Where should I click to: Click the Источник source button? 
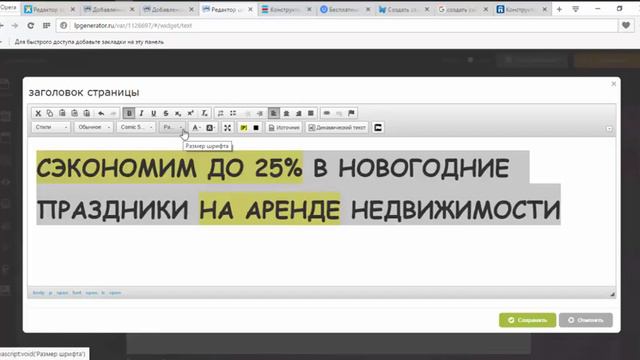[284, 128]
